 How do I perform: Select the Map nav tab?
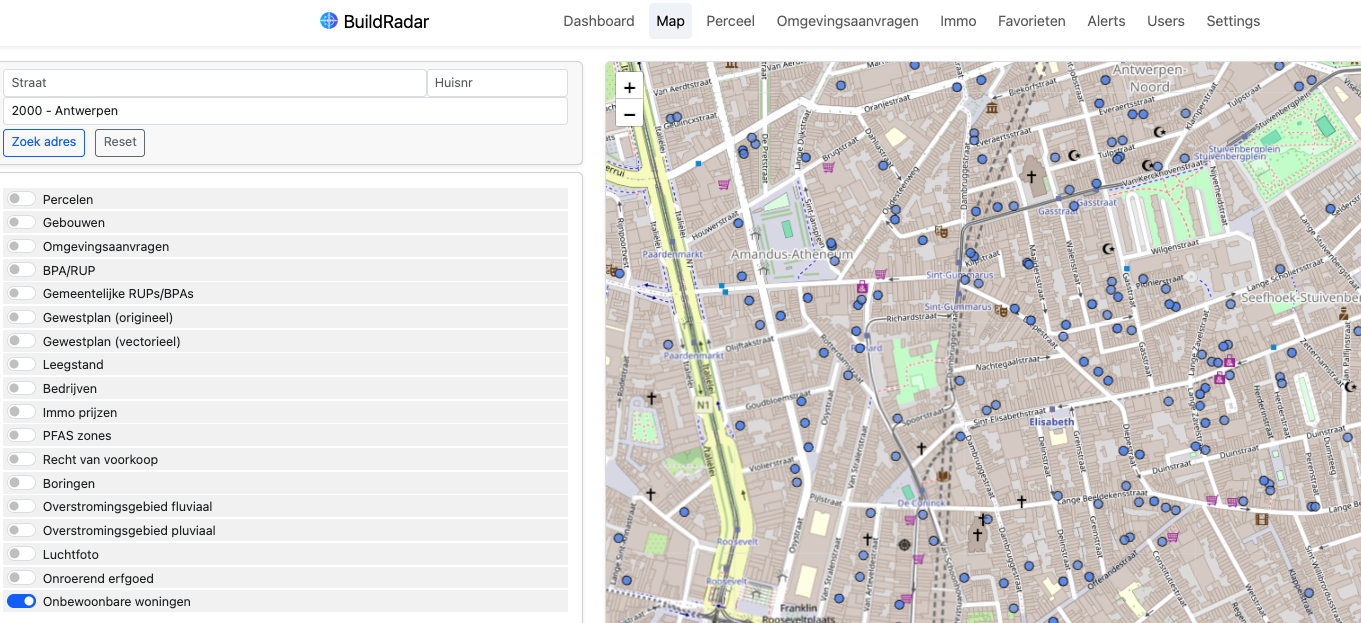tap(670, 21)
